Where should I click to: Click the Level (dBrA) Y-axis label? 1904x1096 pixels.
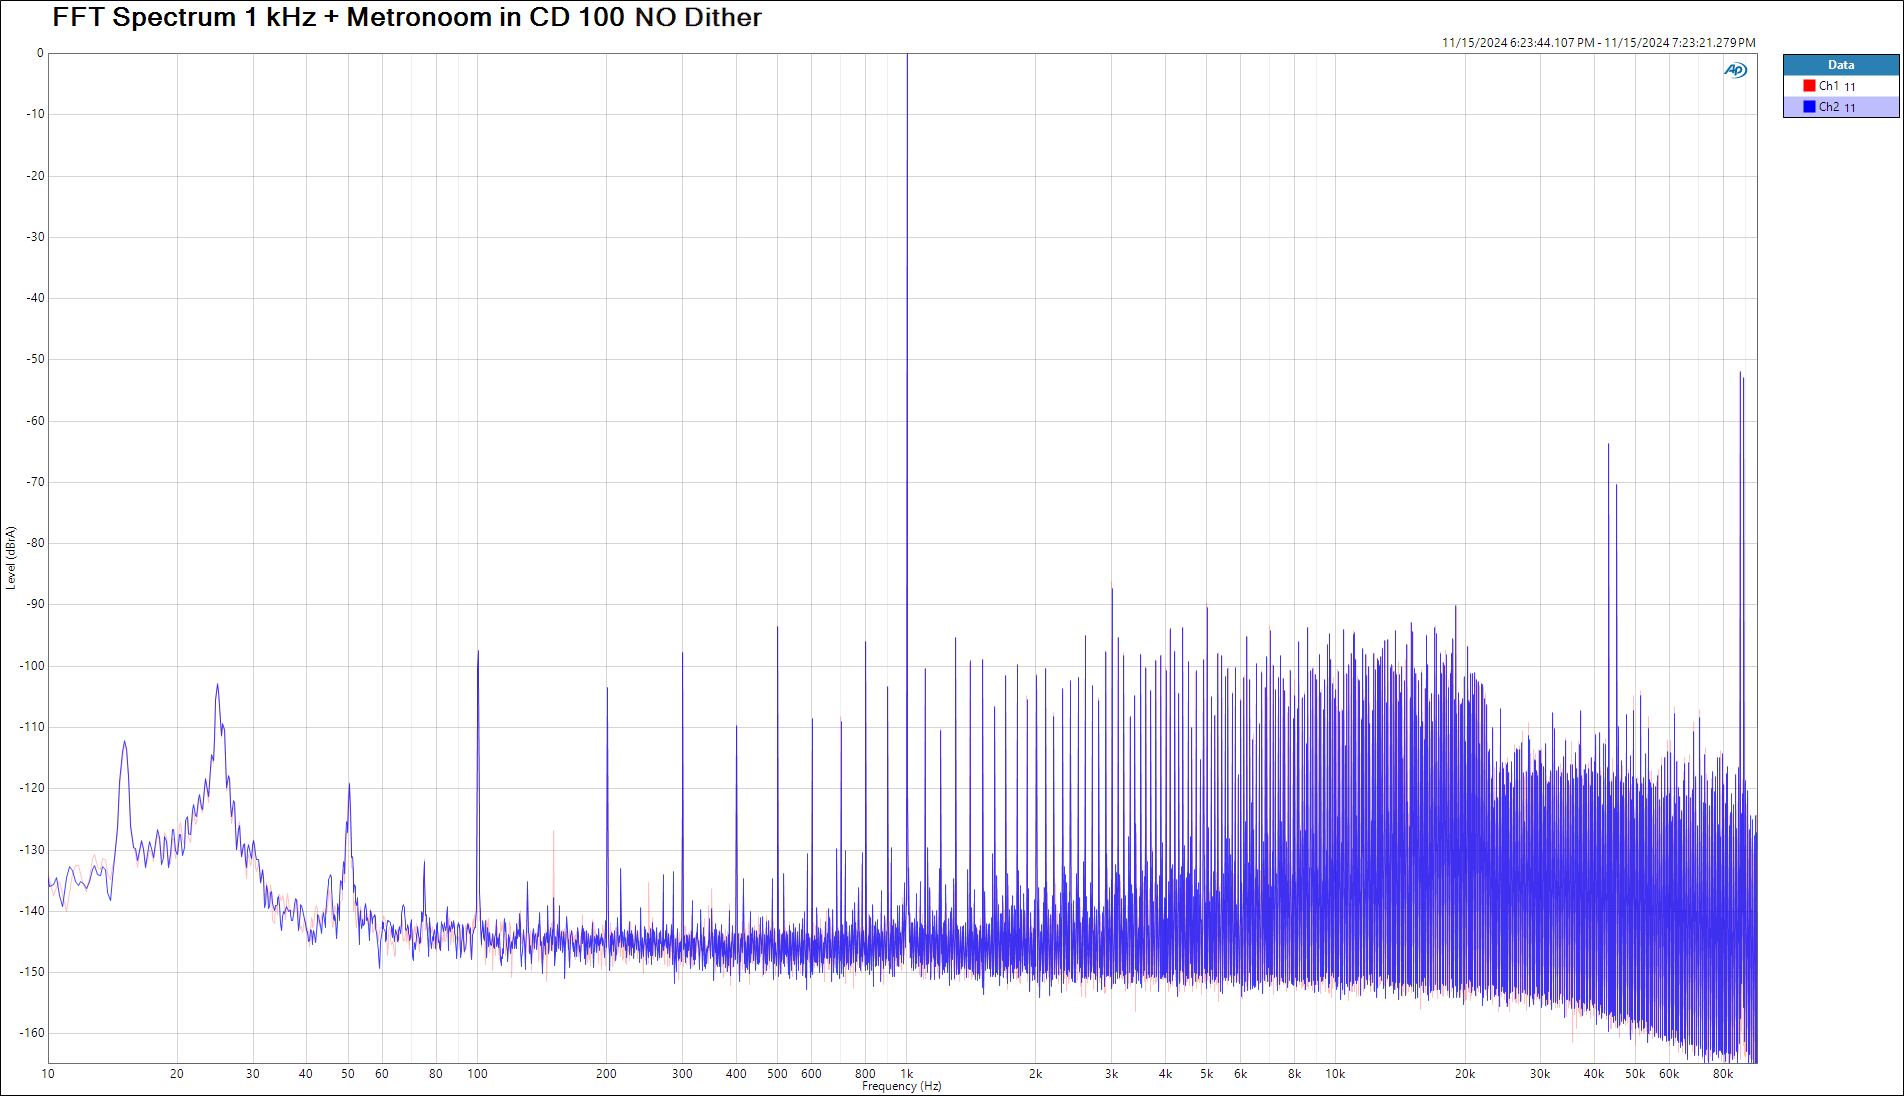coord(11,558)
